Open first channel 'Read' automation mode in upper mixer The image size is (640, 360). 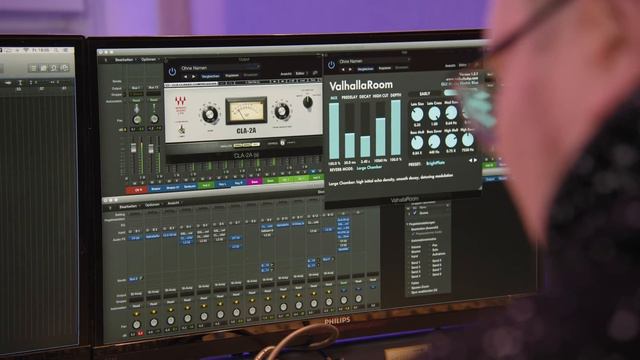(136, 100)
